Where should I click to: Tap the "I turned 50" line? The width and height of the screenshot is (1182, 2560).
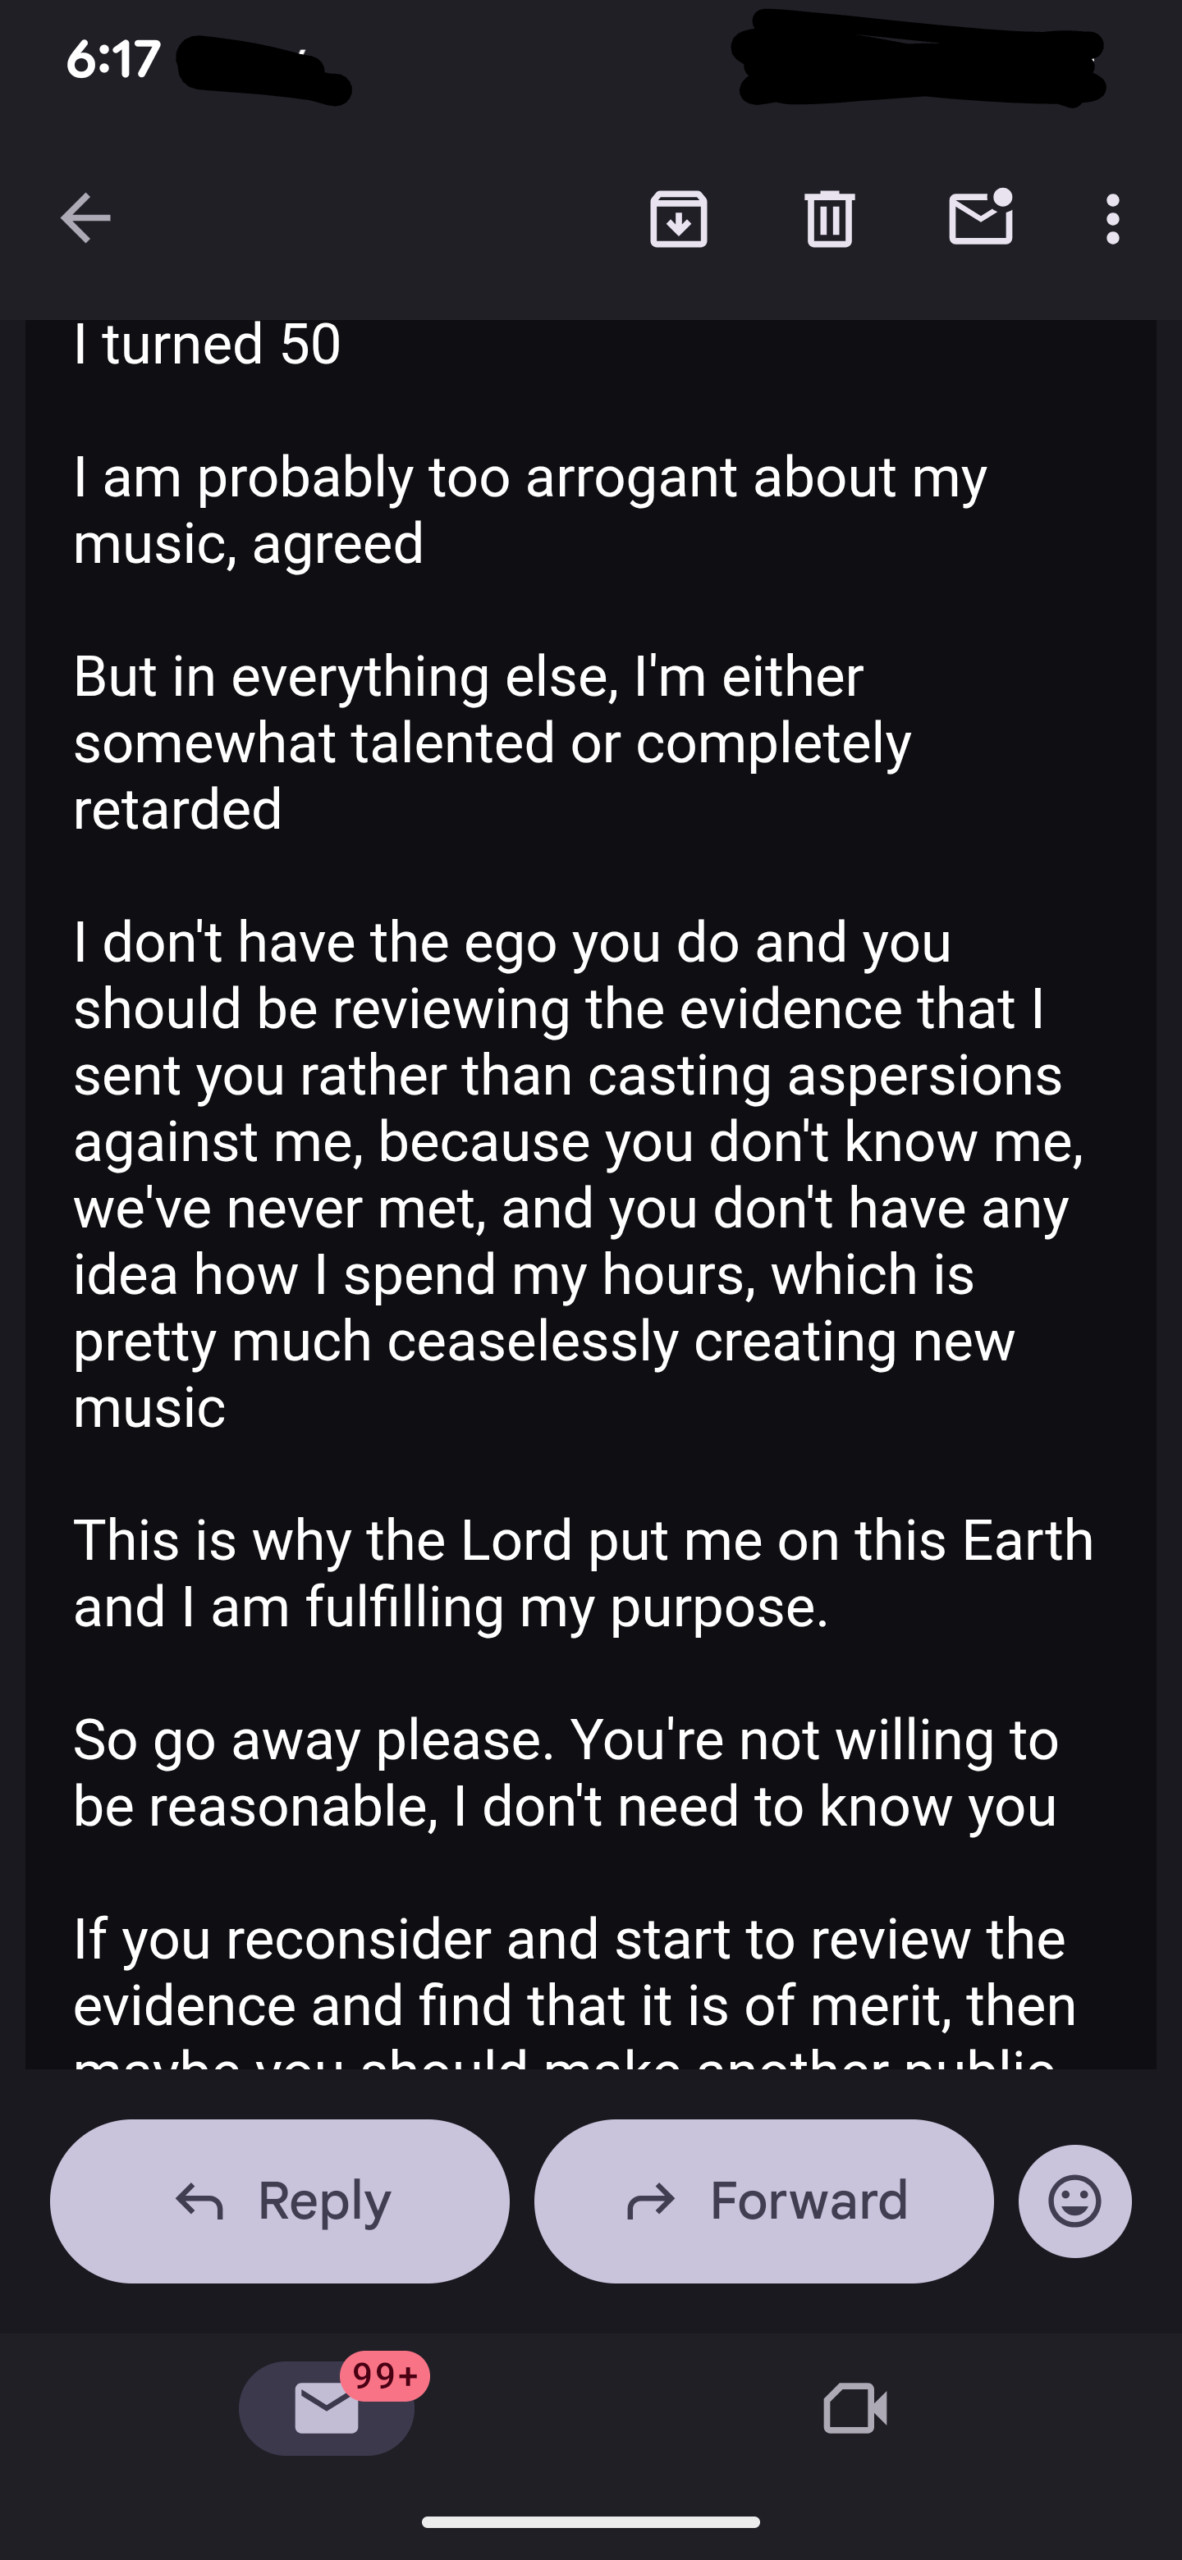point(207,345)
